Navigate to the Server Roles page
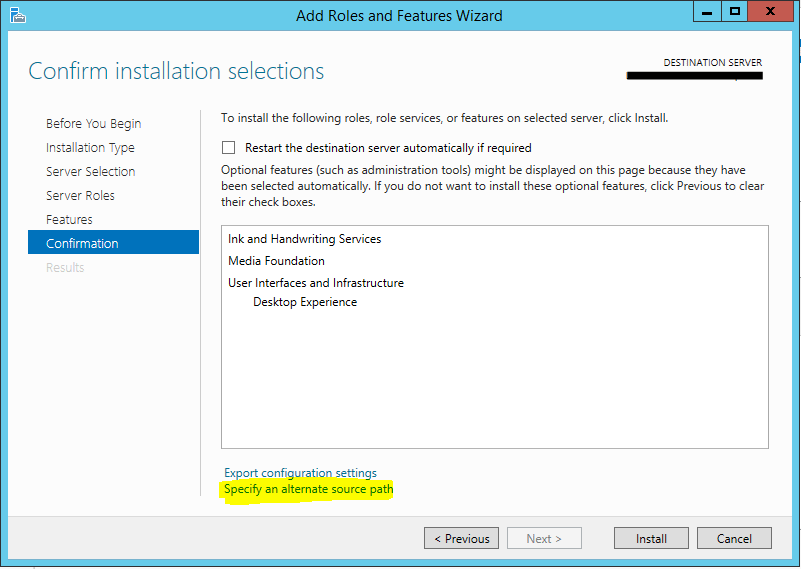801x569 pixels. pyautogui.click(x=80, y=196)
